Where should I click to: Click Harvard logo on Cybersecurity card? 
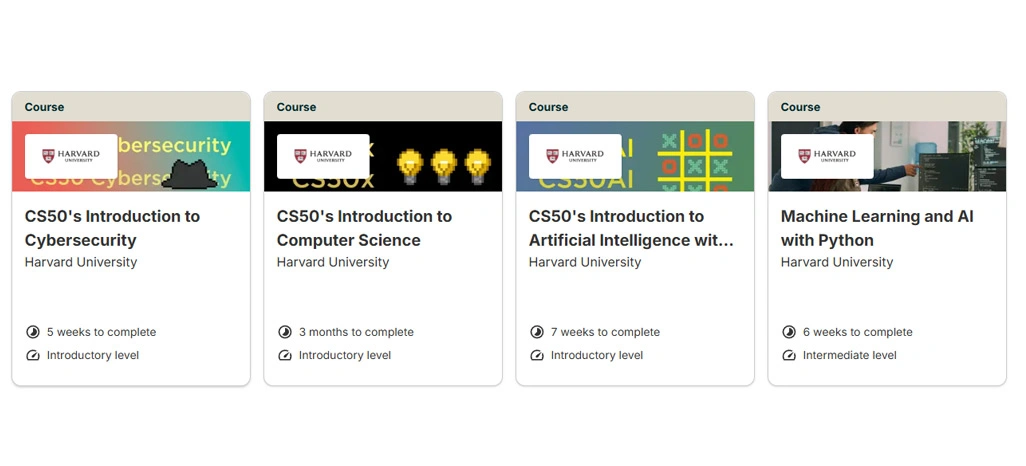(71, 156)
